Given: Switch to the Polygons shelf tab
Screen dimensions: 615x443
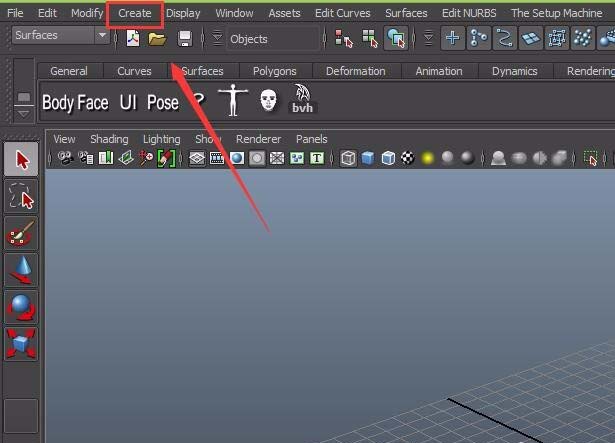Looking at the screenshot, I should [x=275, y=71].
